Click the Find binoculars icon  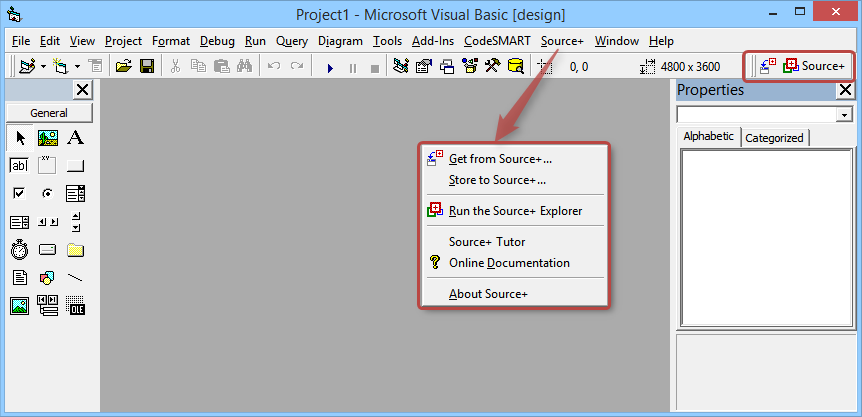pos(244,66)
